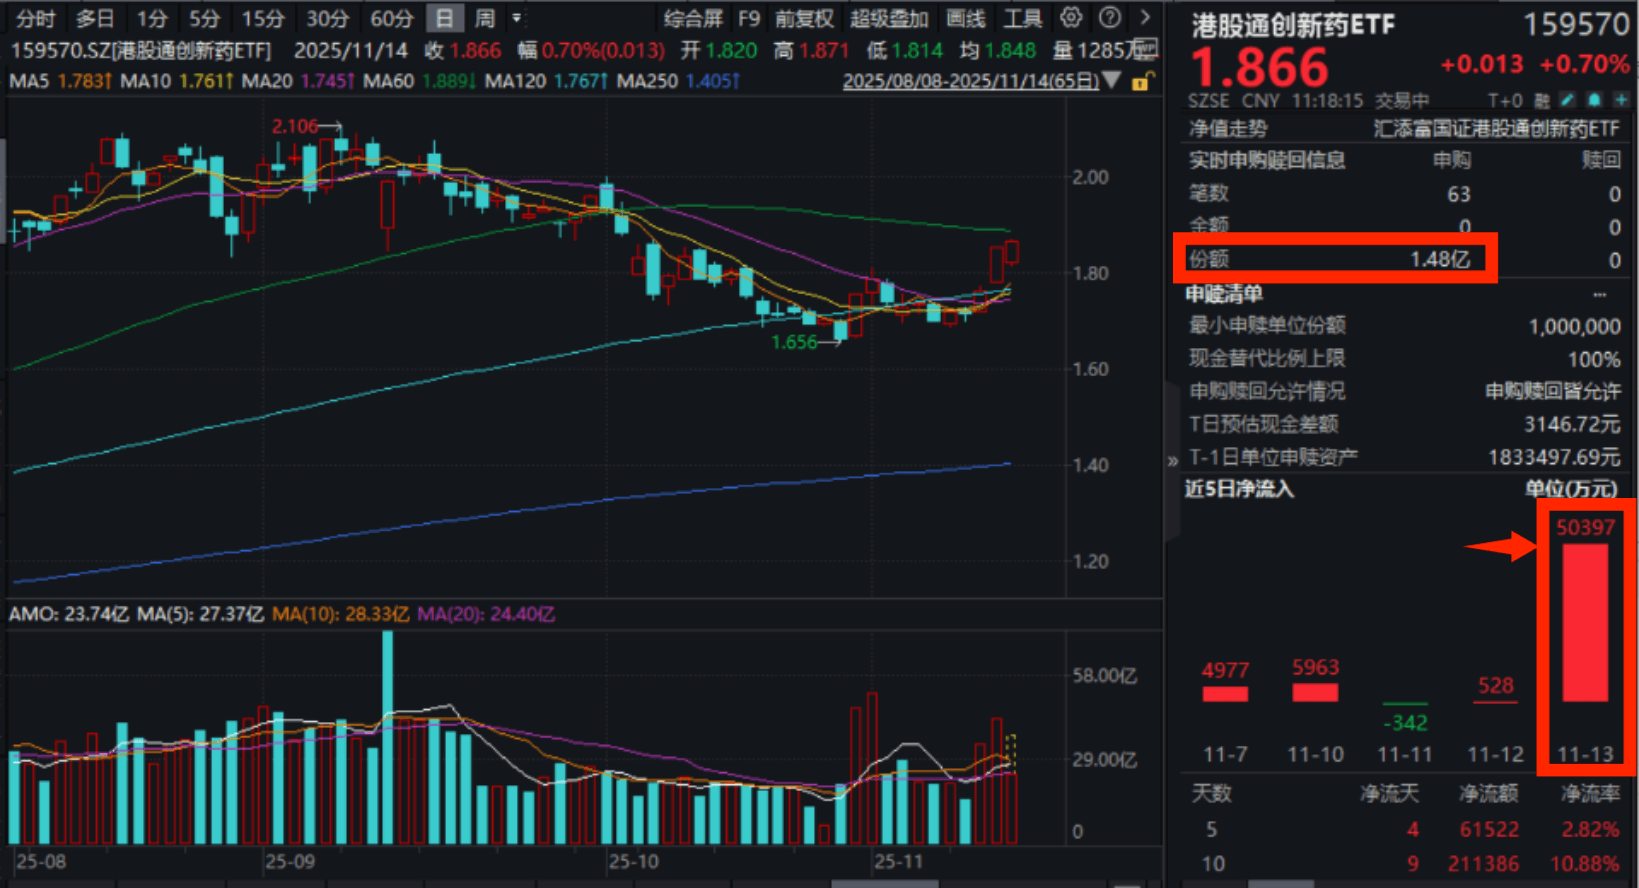The image size is (1639, 888).
Task: Open the 申赎清单 three-dots more icon
Action: coord(1600,294)
